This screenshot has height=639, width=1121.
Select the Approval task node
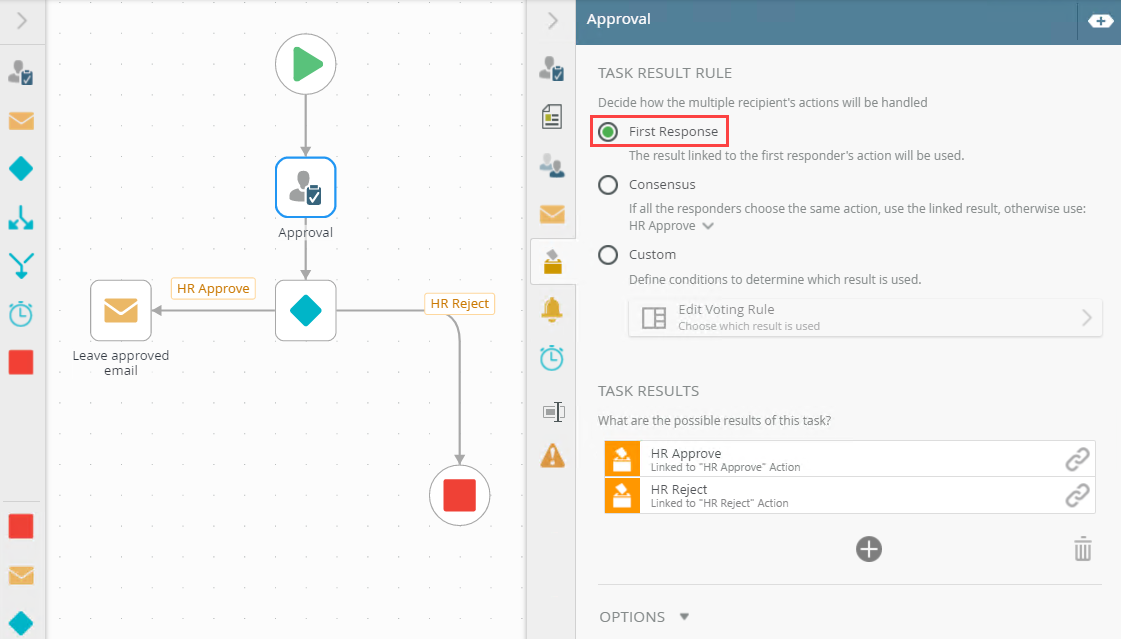click(x=305, y=187)
